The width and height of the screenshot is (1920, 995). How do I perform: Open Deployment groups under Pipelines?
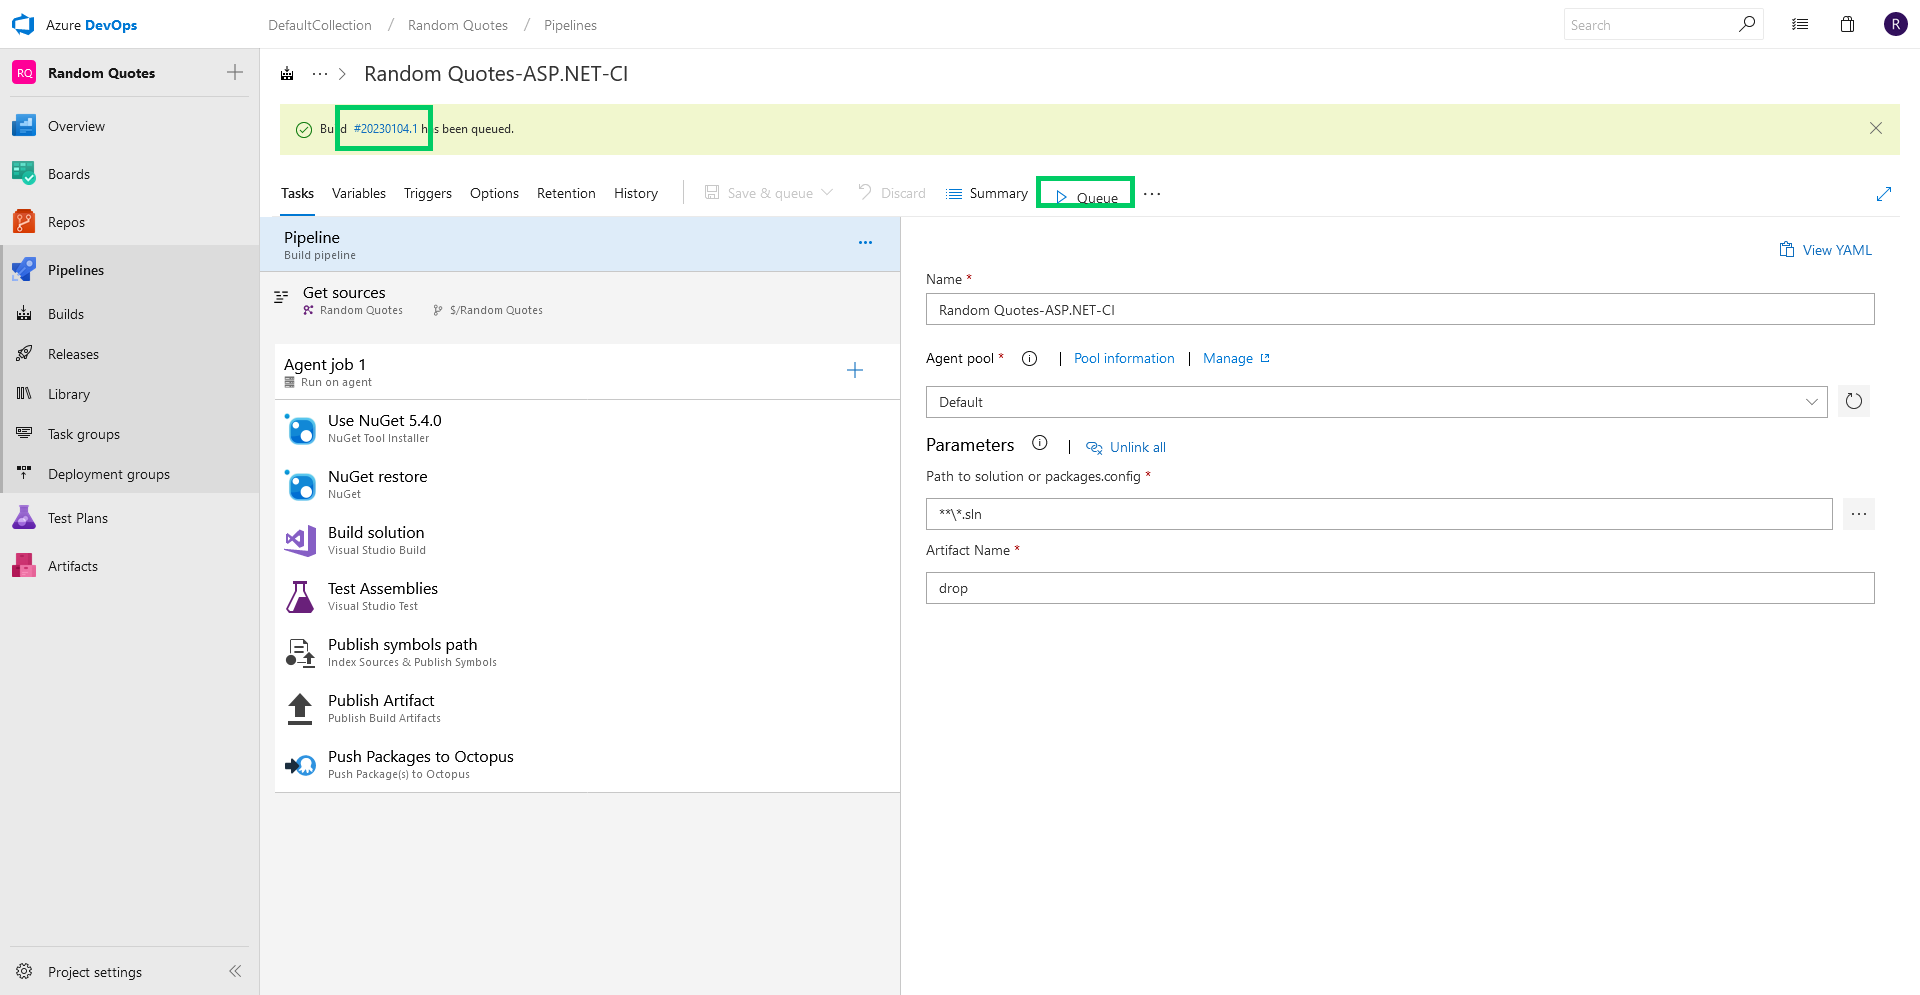pos(109,474)
